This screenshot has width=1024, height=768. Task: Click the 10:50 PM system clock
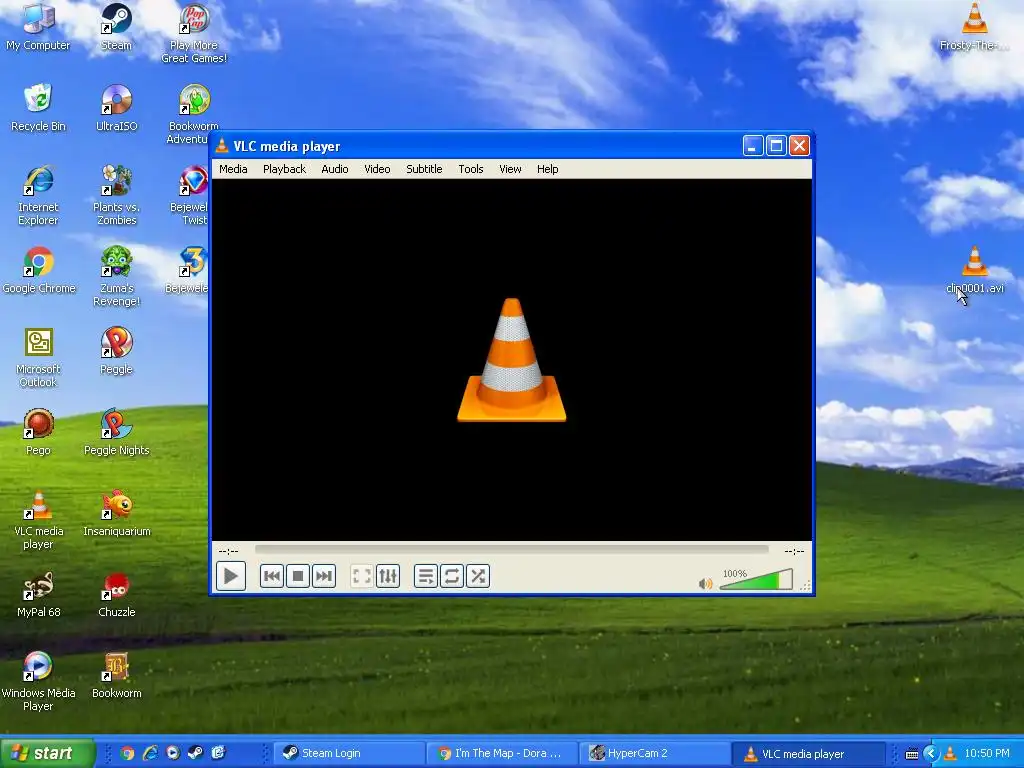pyautogui.click(x=987, y=754)
